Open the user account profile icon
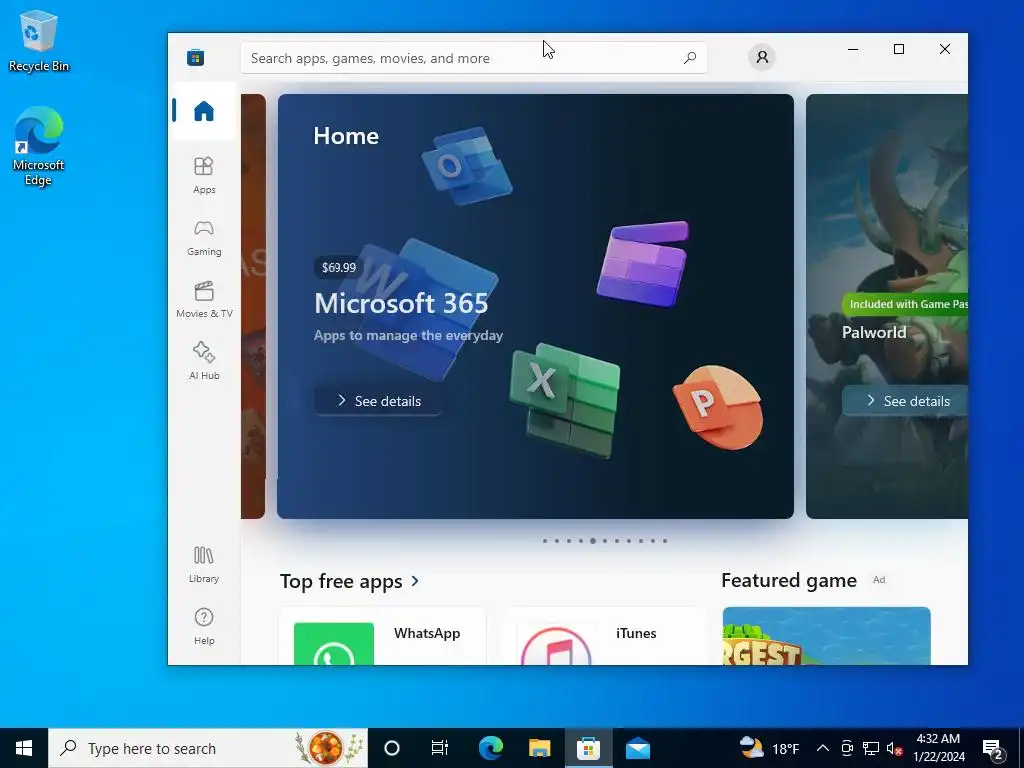The height and width of the screenshot is (768, 1024). [x=761, y=57]
